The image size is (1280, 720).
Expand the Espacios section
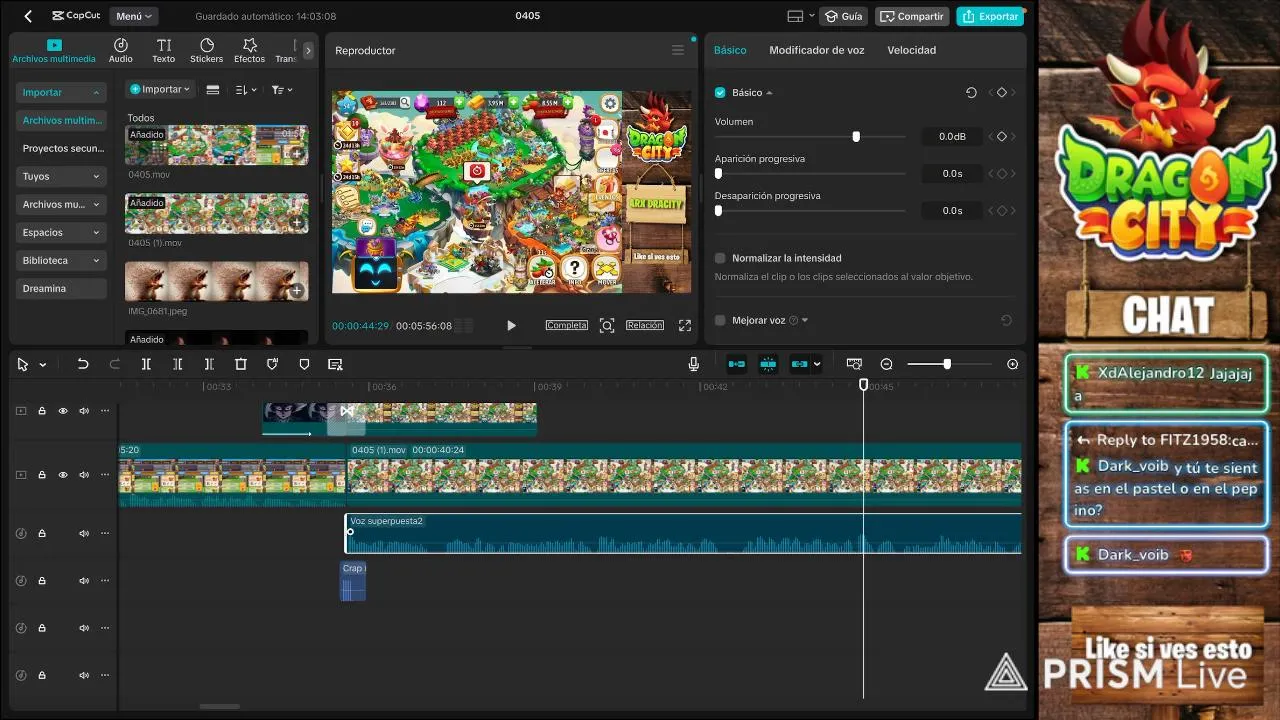[61, 232]
